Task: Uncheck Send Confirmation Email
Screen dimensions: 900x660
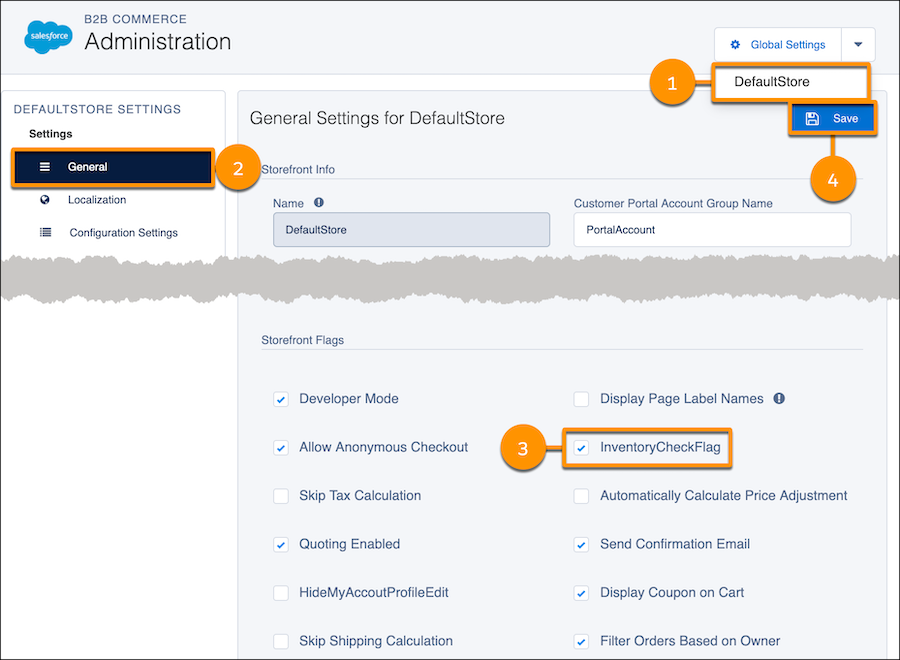Action: point(582,544)
